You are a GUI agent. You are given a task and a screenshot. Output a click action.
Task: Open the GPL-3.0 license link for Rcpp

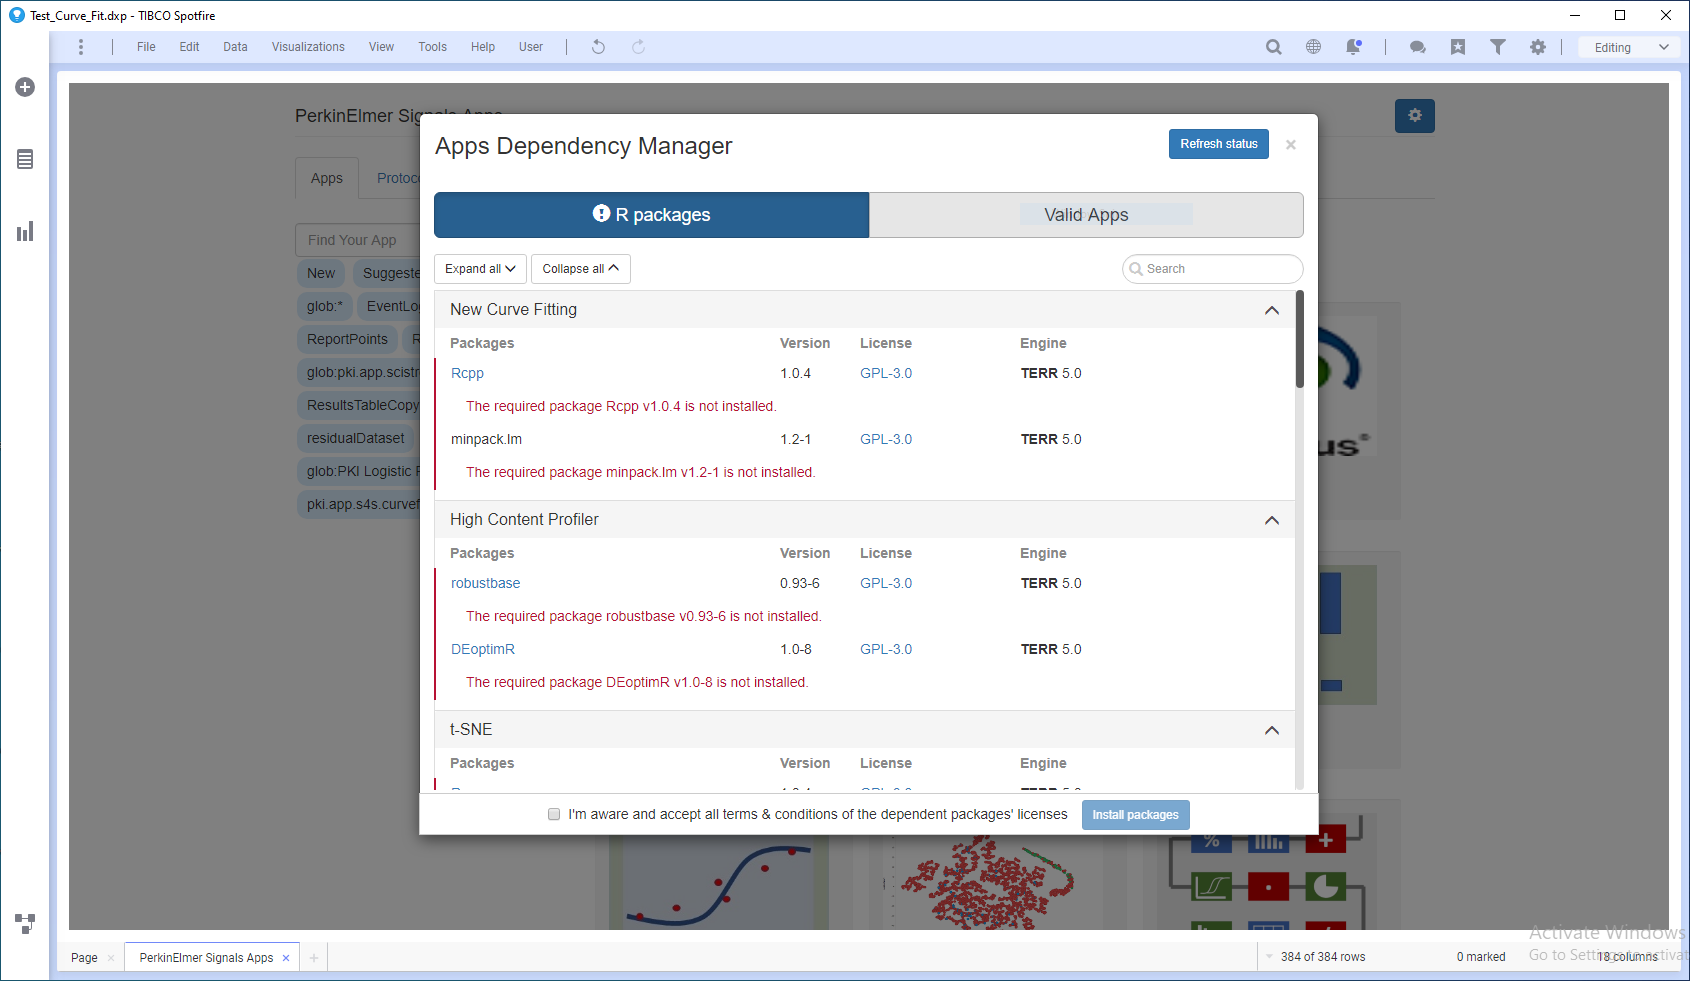click(886, 373)
